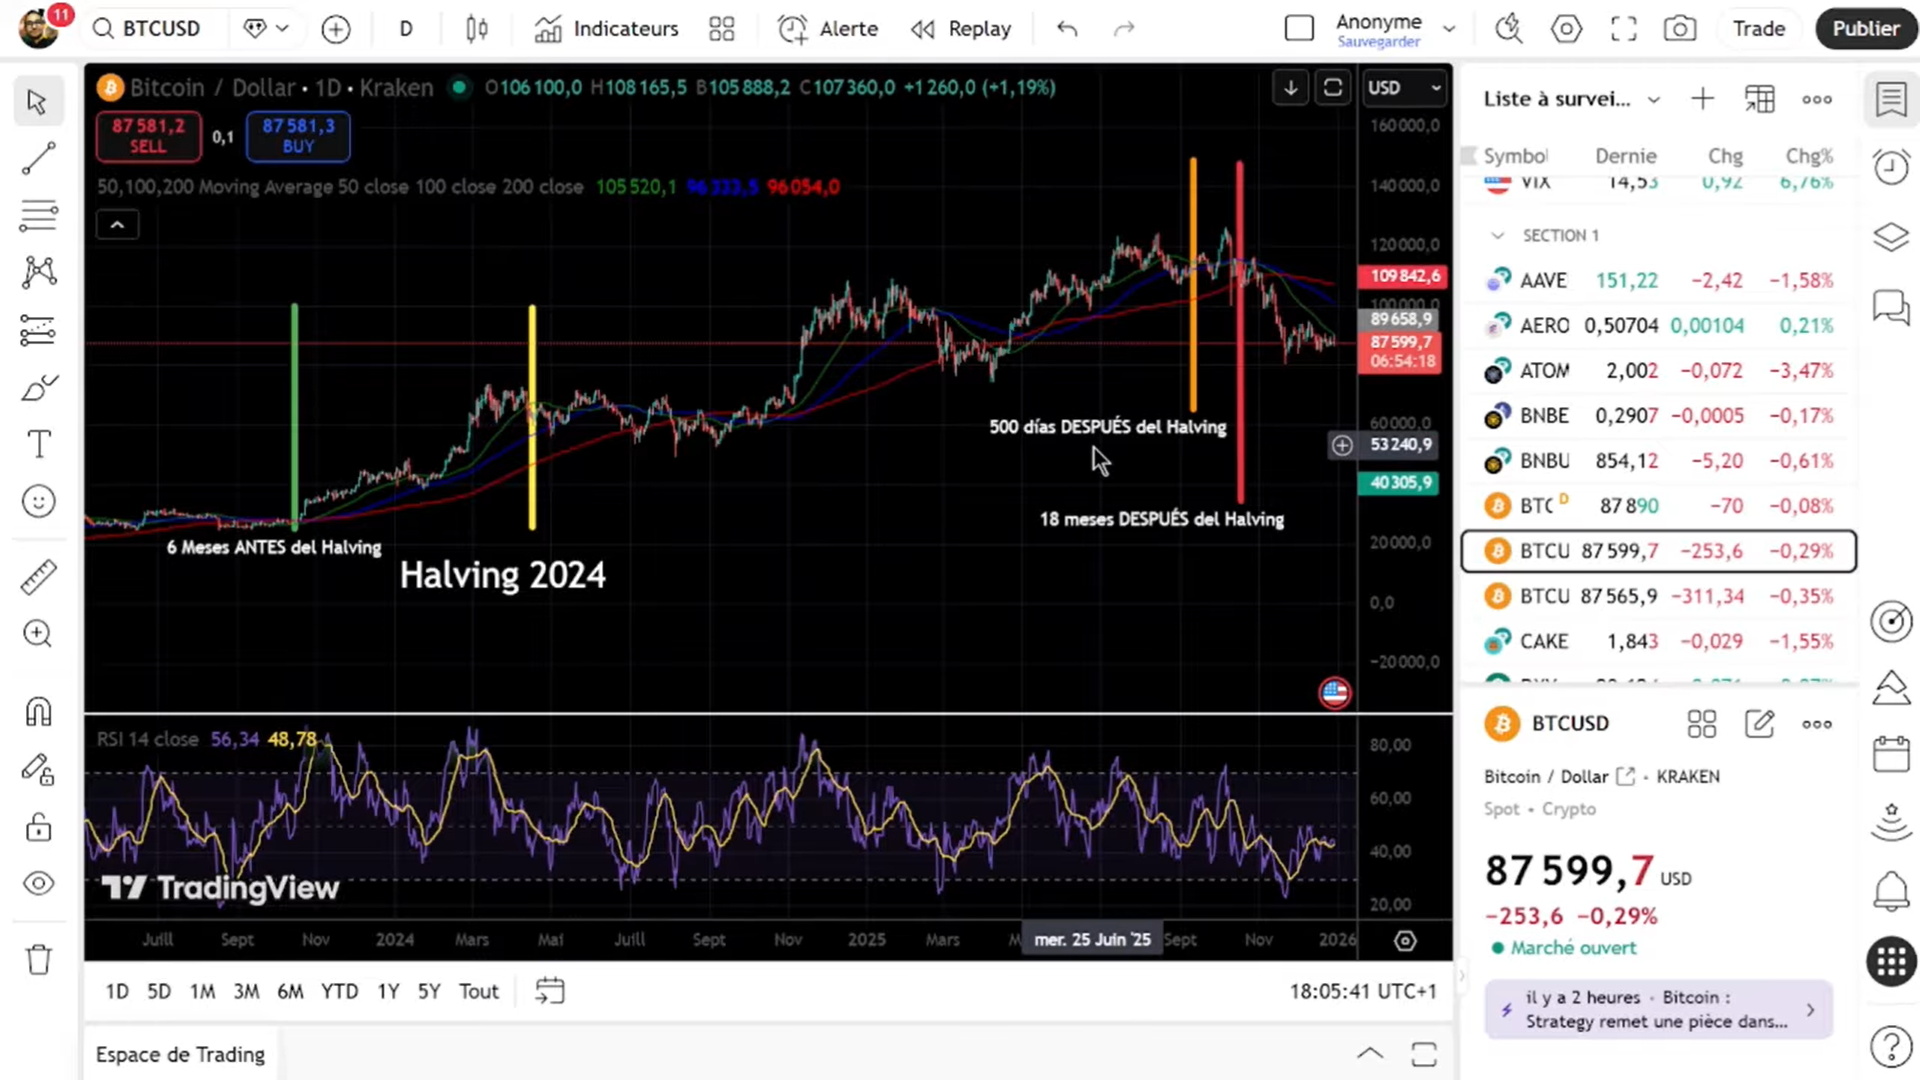
Task: Select the Text annotation tool
Action: point(39,444)
